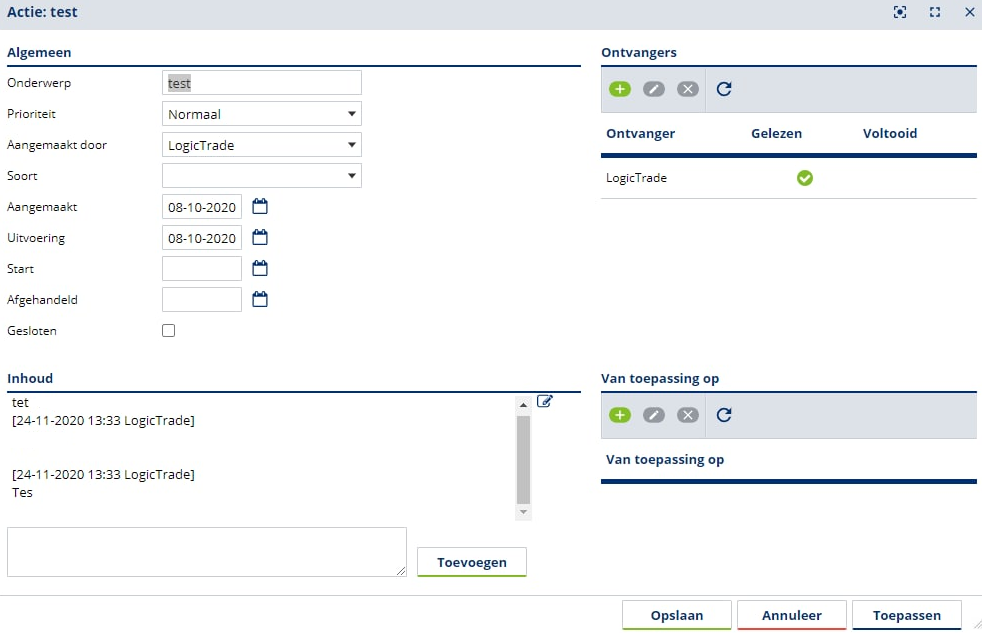
Task: Sort by the Ontvanger column header
Action: coord(640,133)
